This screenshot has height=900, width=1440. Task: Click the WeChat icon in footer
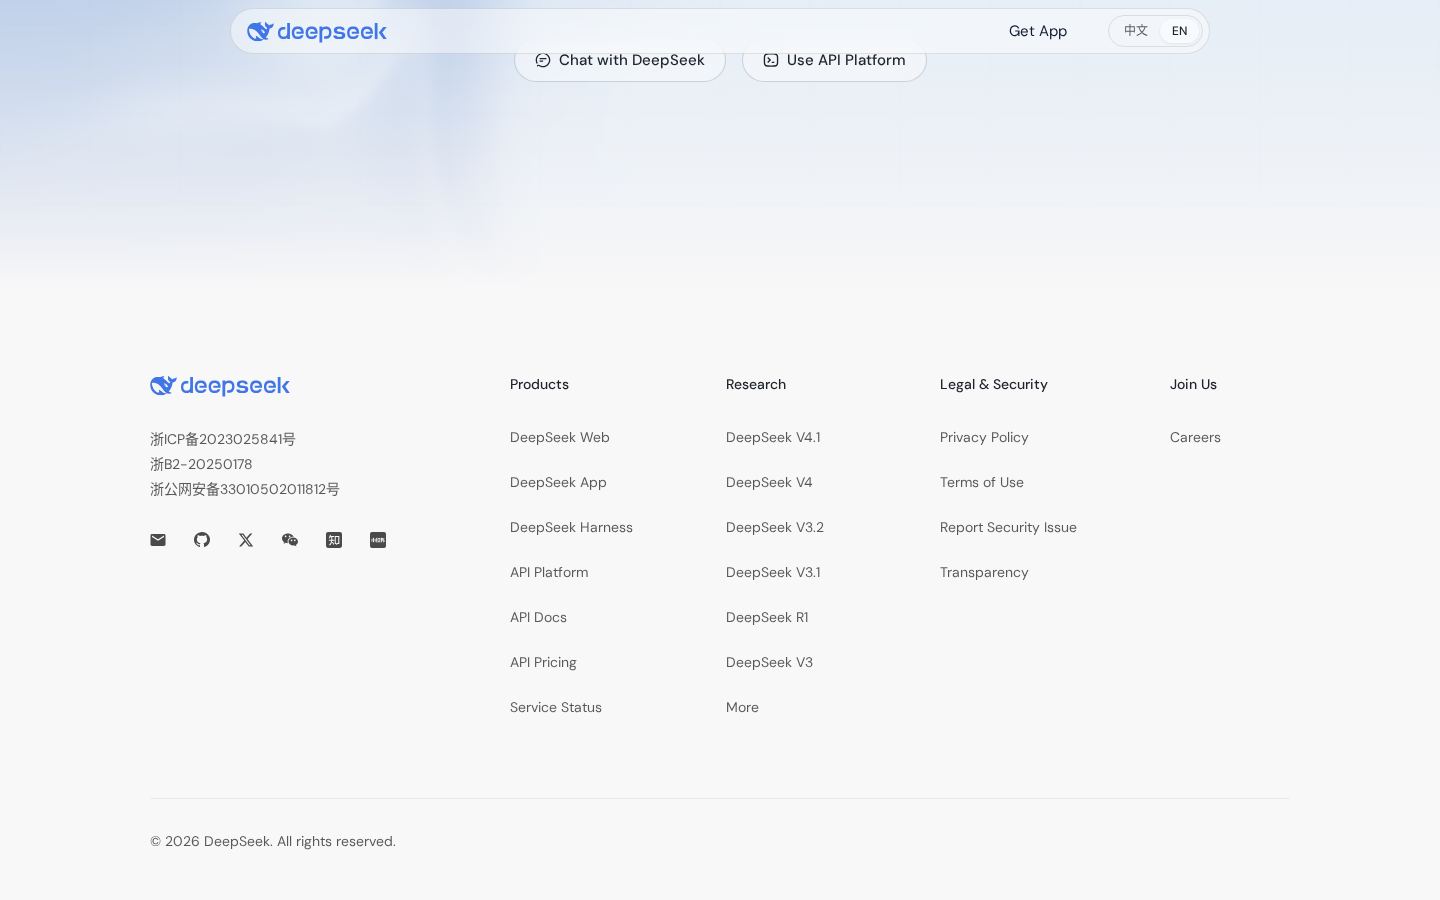[290, 540]
